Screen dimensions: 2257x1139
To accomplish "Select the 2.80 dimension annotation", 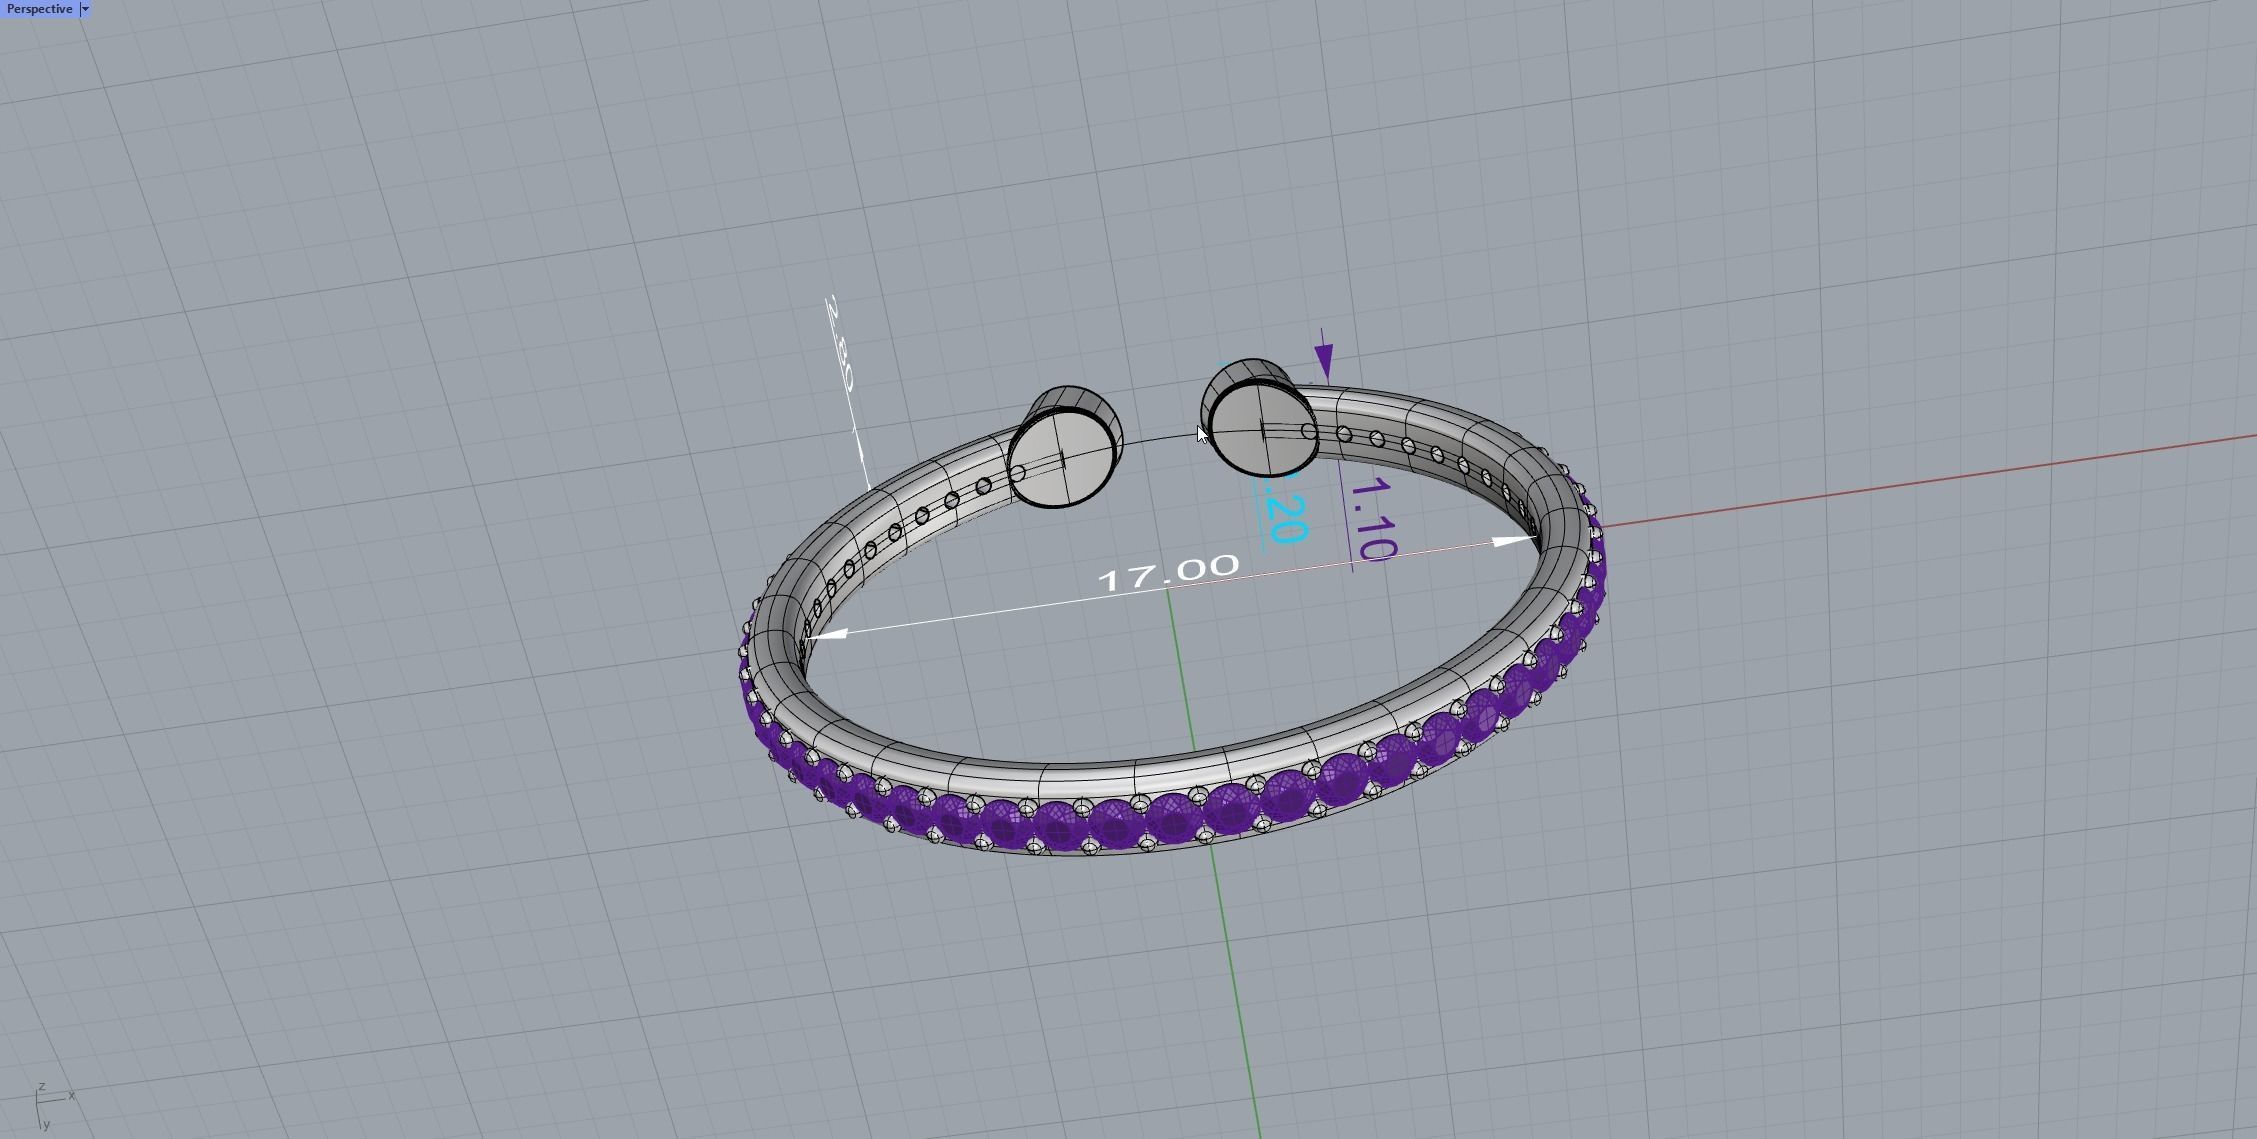I will pyautogui.click(x=840, y=343).
